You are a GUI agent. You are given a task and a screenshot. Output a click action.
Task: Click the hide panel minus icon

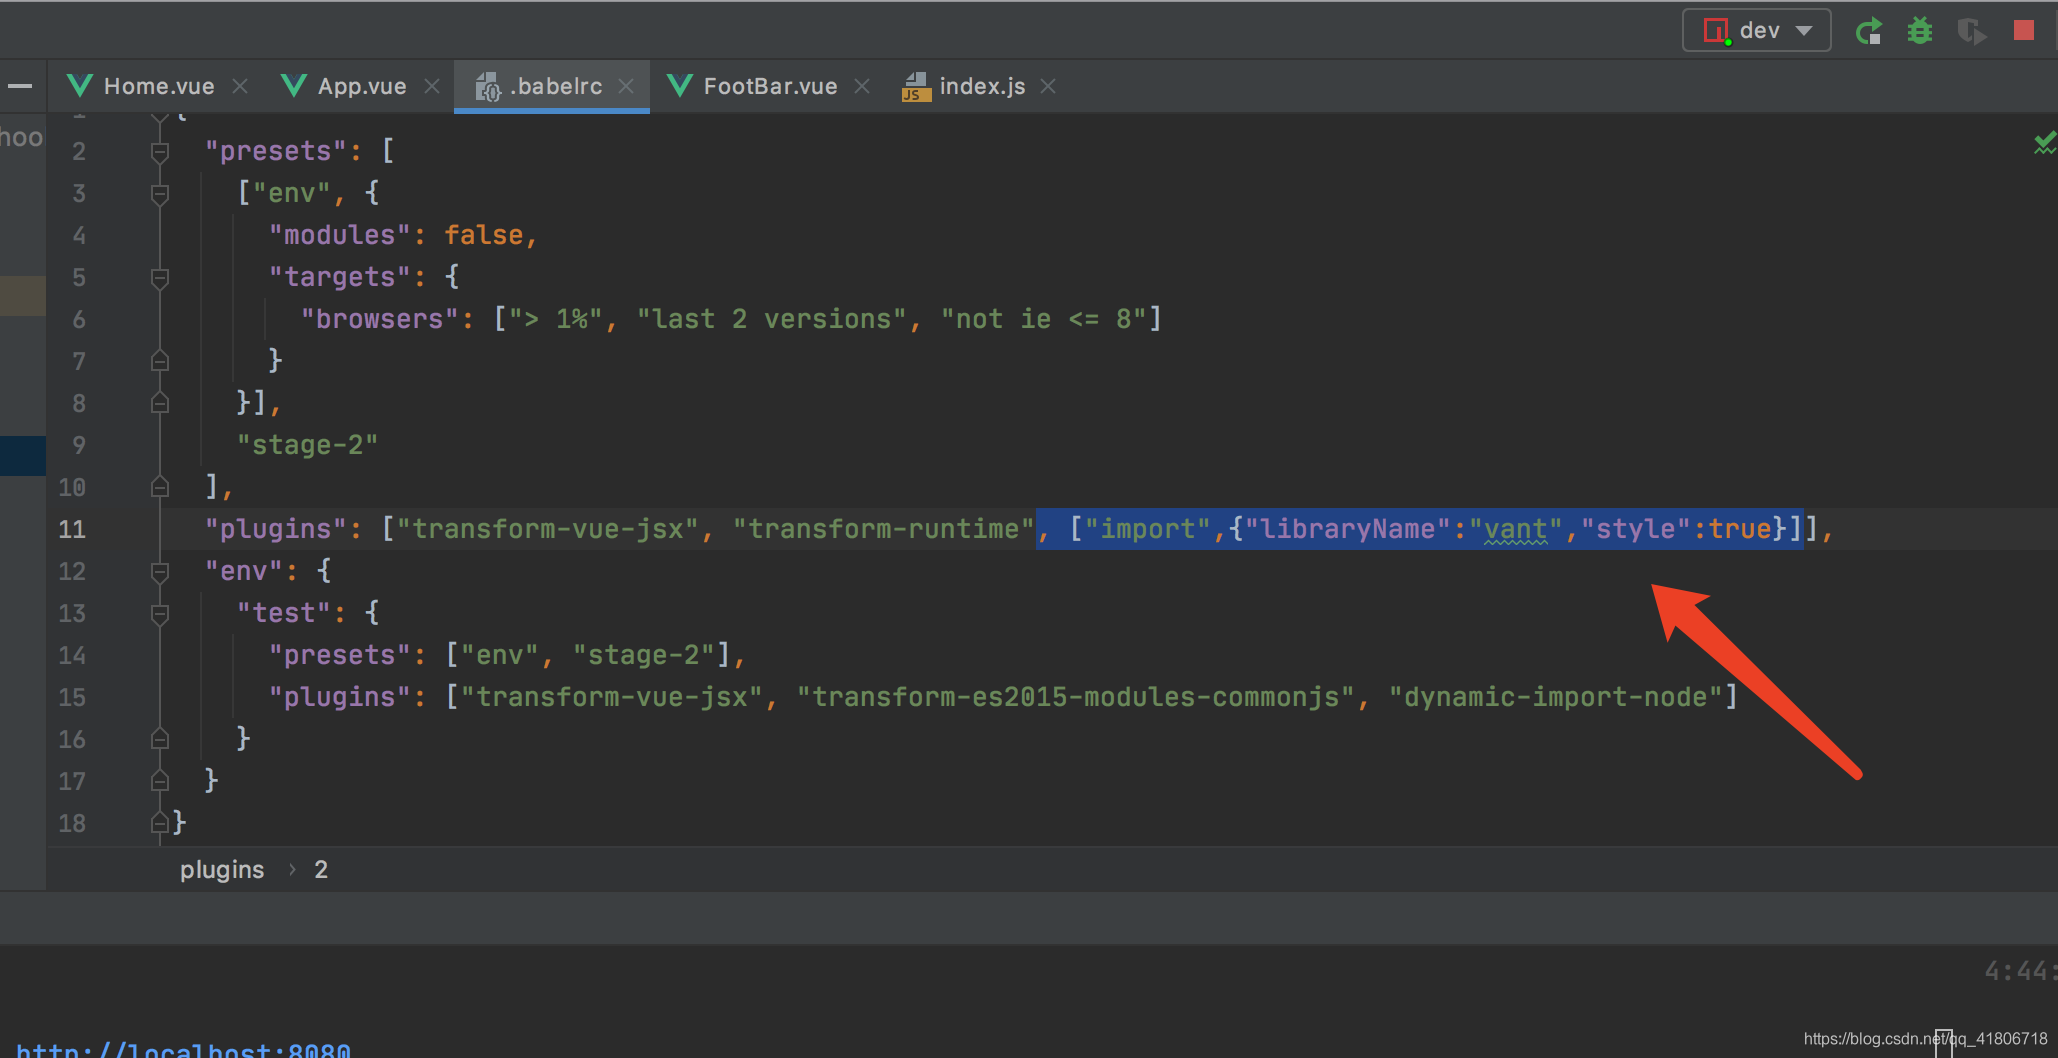click(x=20, y=87)
